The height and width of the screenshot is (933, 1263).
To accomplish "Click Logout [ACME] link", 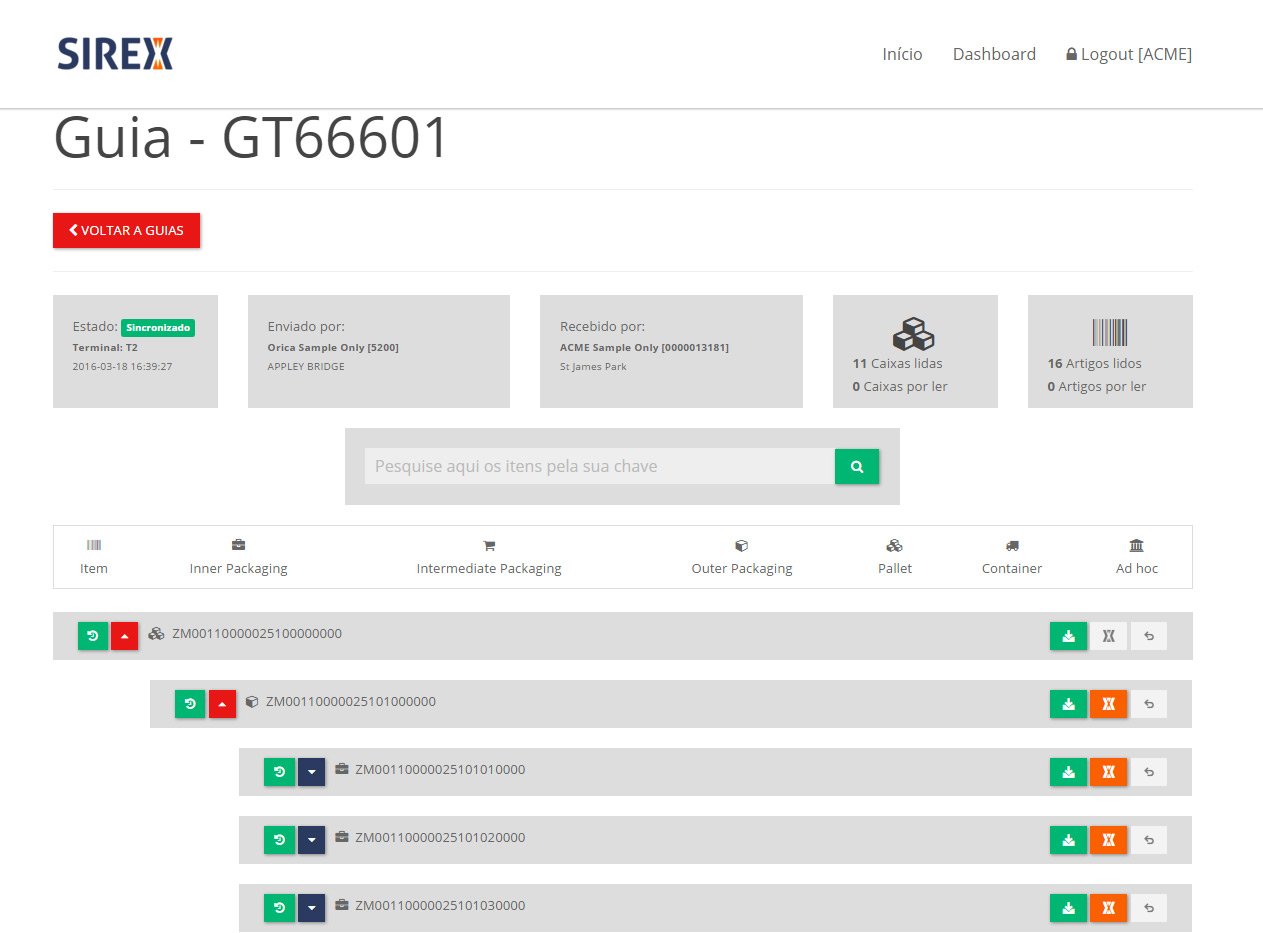I will pyautogui.click(x=1129, y=54).
